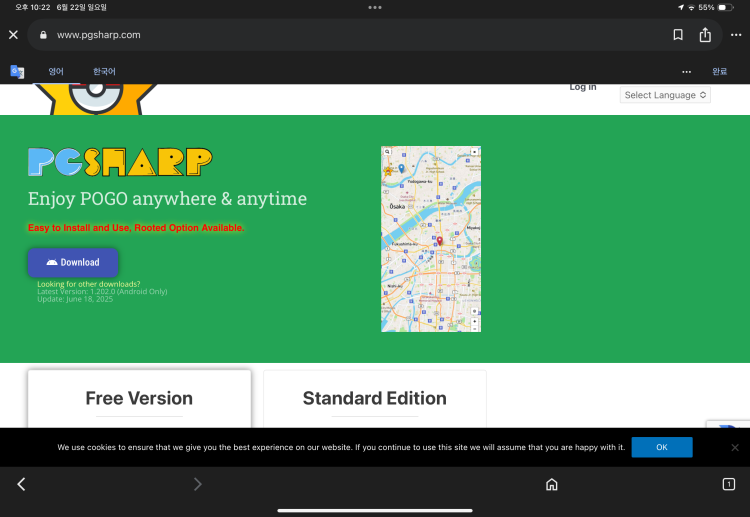Open the tabs overview counter
This screenshot has width=750, height=517.
point(728,484)
